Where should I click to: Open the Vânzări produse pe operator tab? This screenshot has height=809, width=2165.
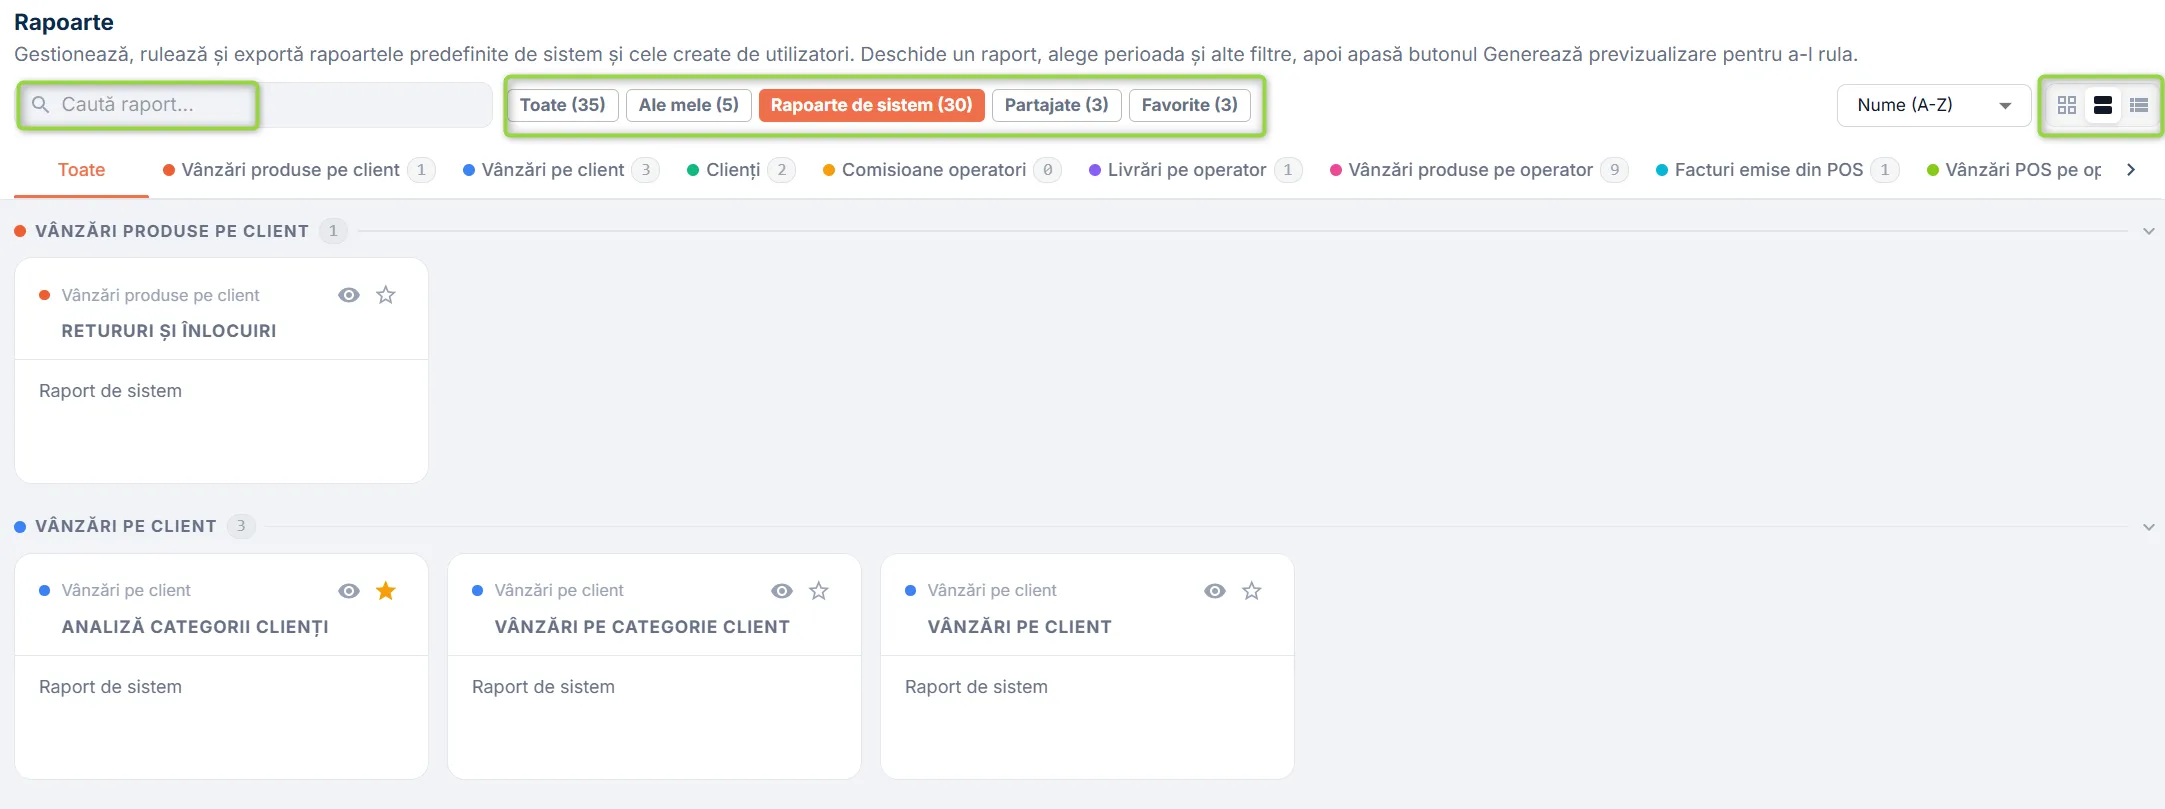(1479, 170)
